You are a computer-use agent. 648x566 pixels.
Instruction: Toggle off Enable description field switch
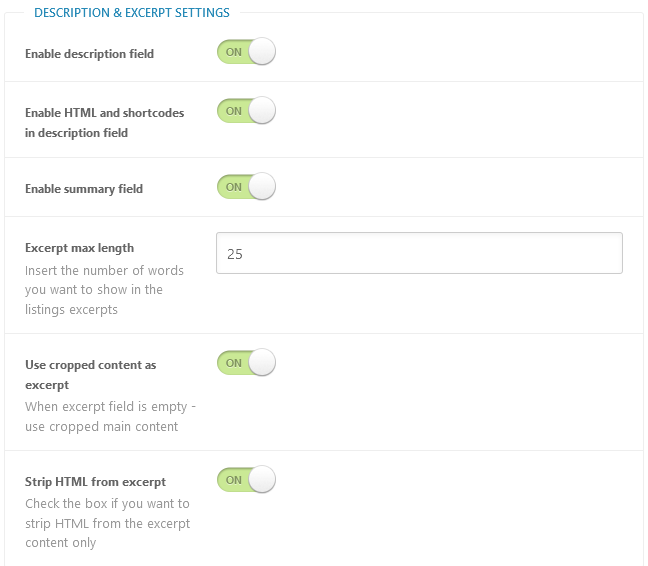246,52
